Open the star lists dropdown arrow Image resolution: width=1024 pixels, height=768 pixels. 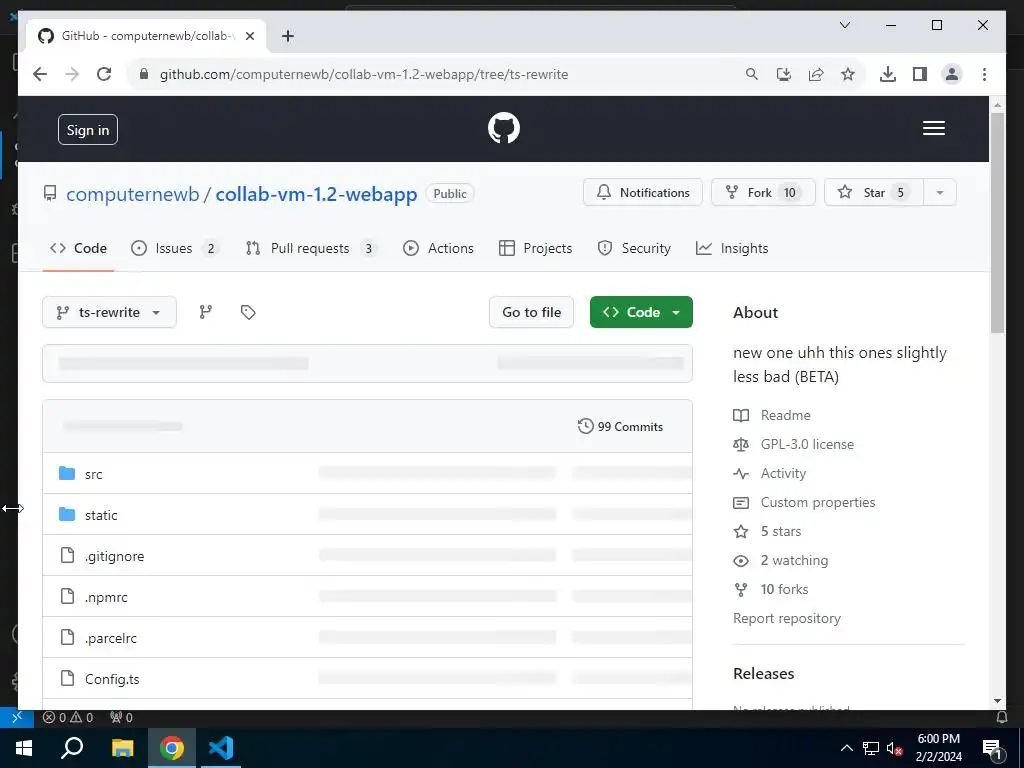click(940, 193)
